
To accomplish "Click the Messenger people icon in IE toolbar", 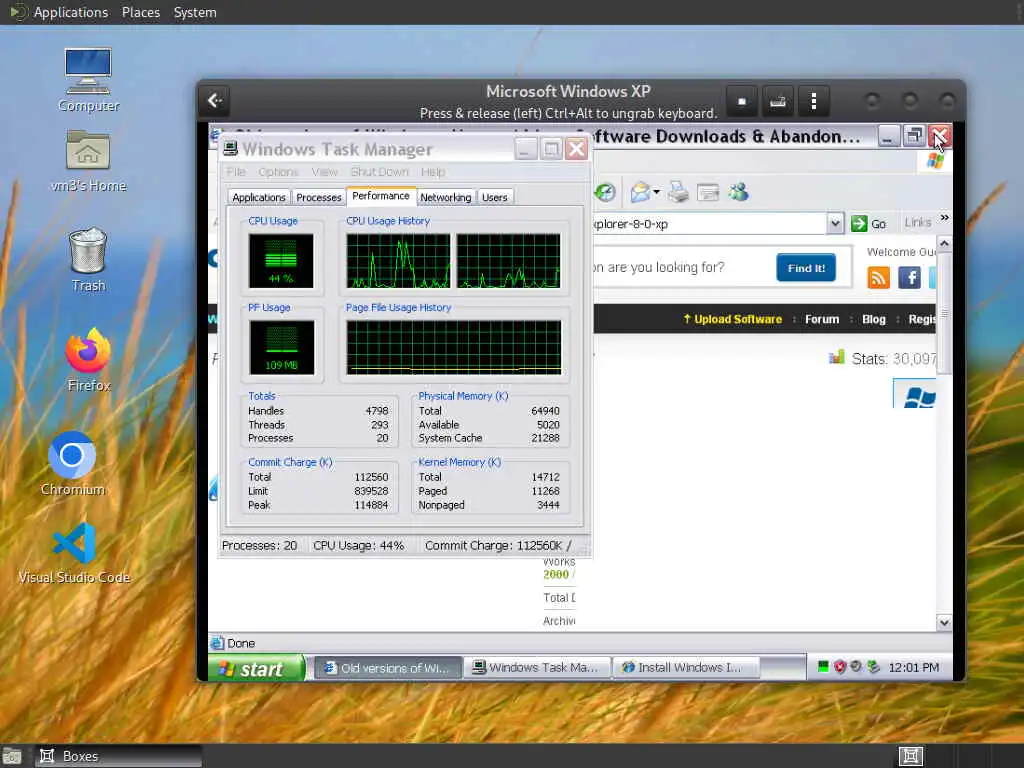I will pos(739,192).
